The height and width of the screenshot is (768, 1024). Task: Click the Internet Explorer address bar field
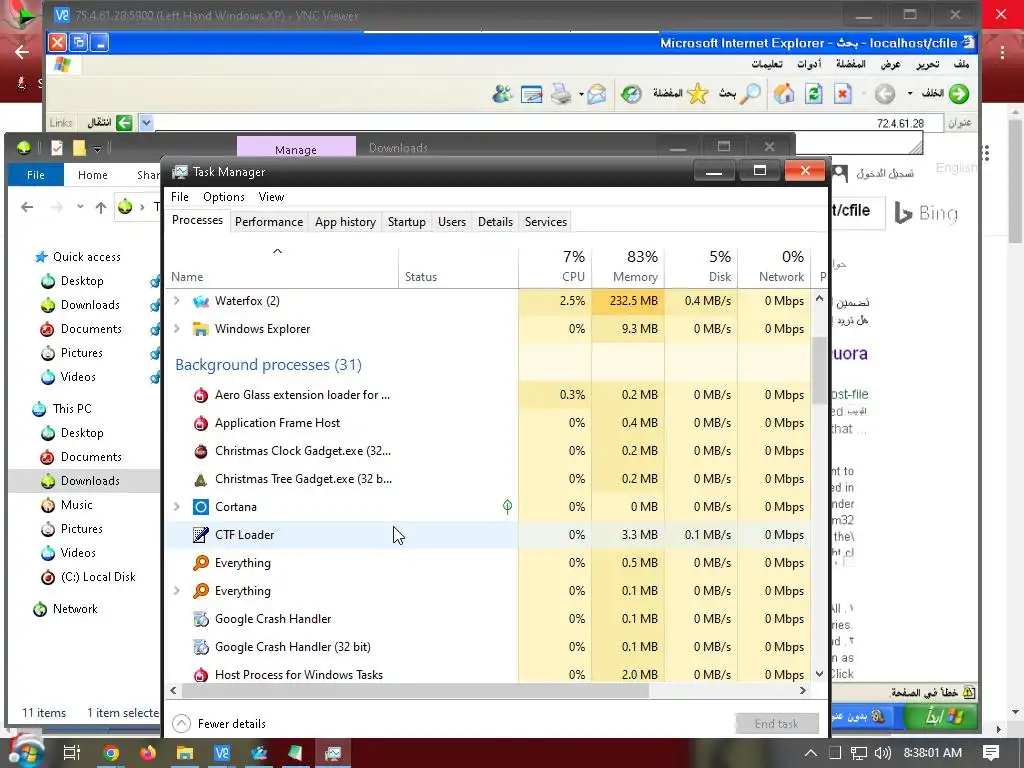click(x=549, y=123)
